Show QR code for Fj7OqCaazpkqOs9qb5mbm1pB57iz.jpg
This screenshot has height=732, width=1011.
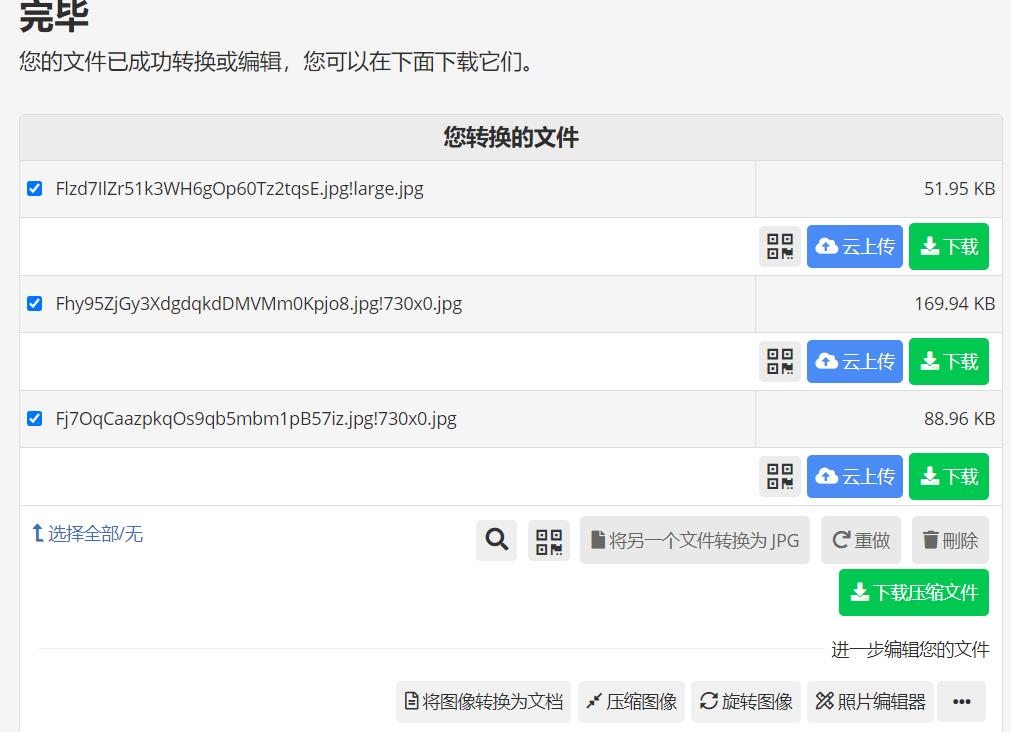pyautogui.click(x=779, y=476)
